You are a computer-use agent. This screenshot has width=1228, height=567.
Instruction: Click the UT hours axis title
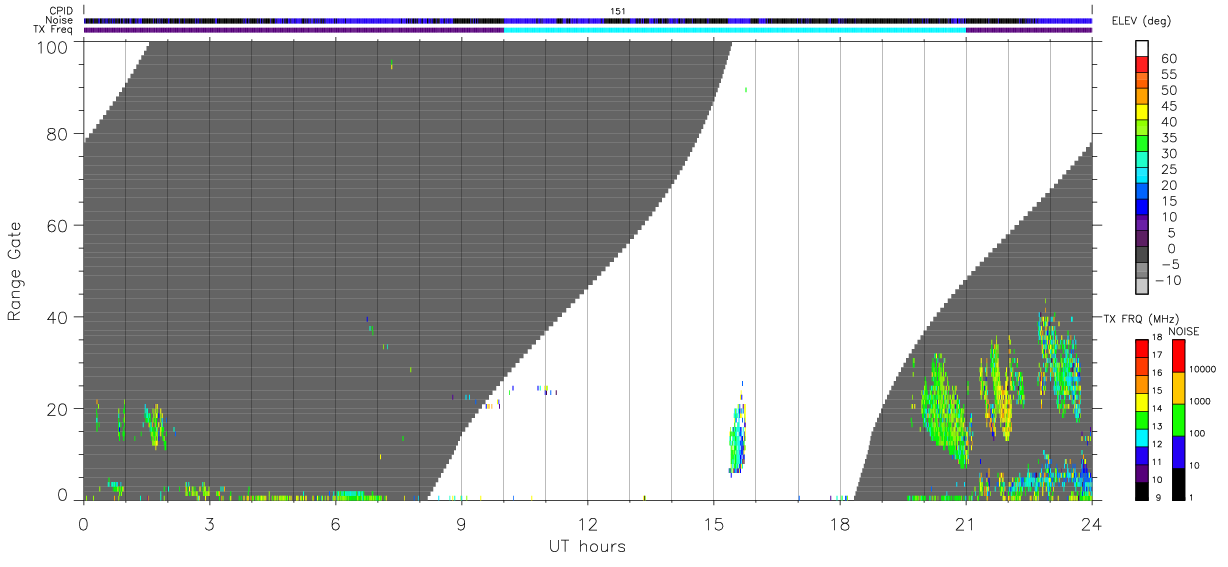click(x=587, y=546)
